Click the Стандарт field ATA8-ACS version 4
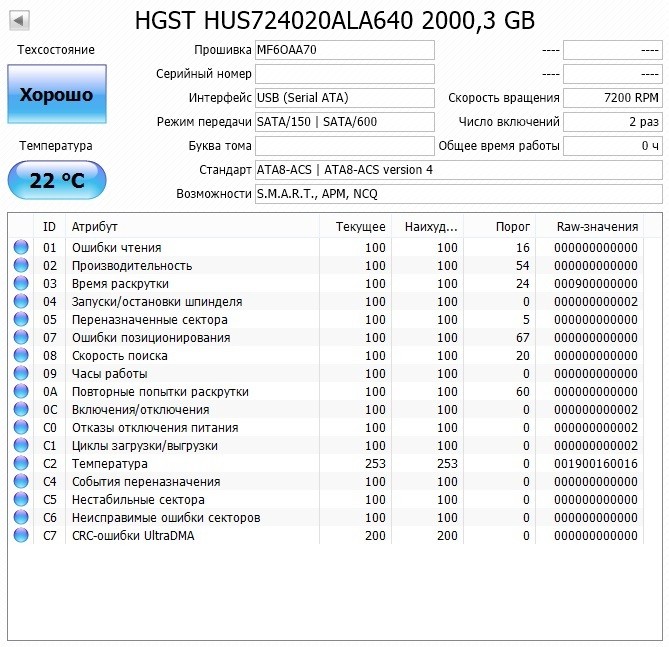The width and height of the screenshot is (669, 647). pos(459,170)
